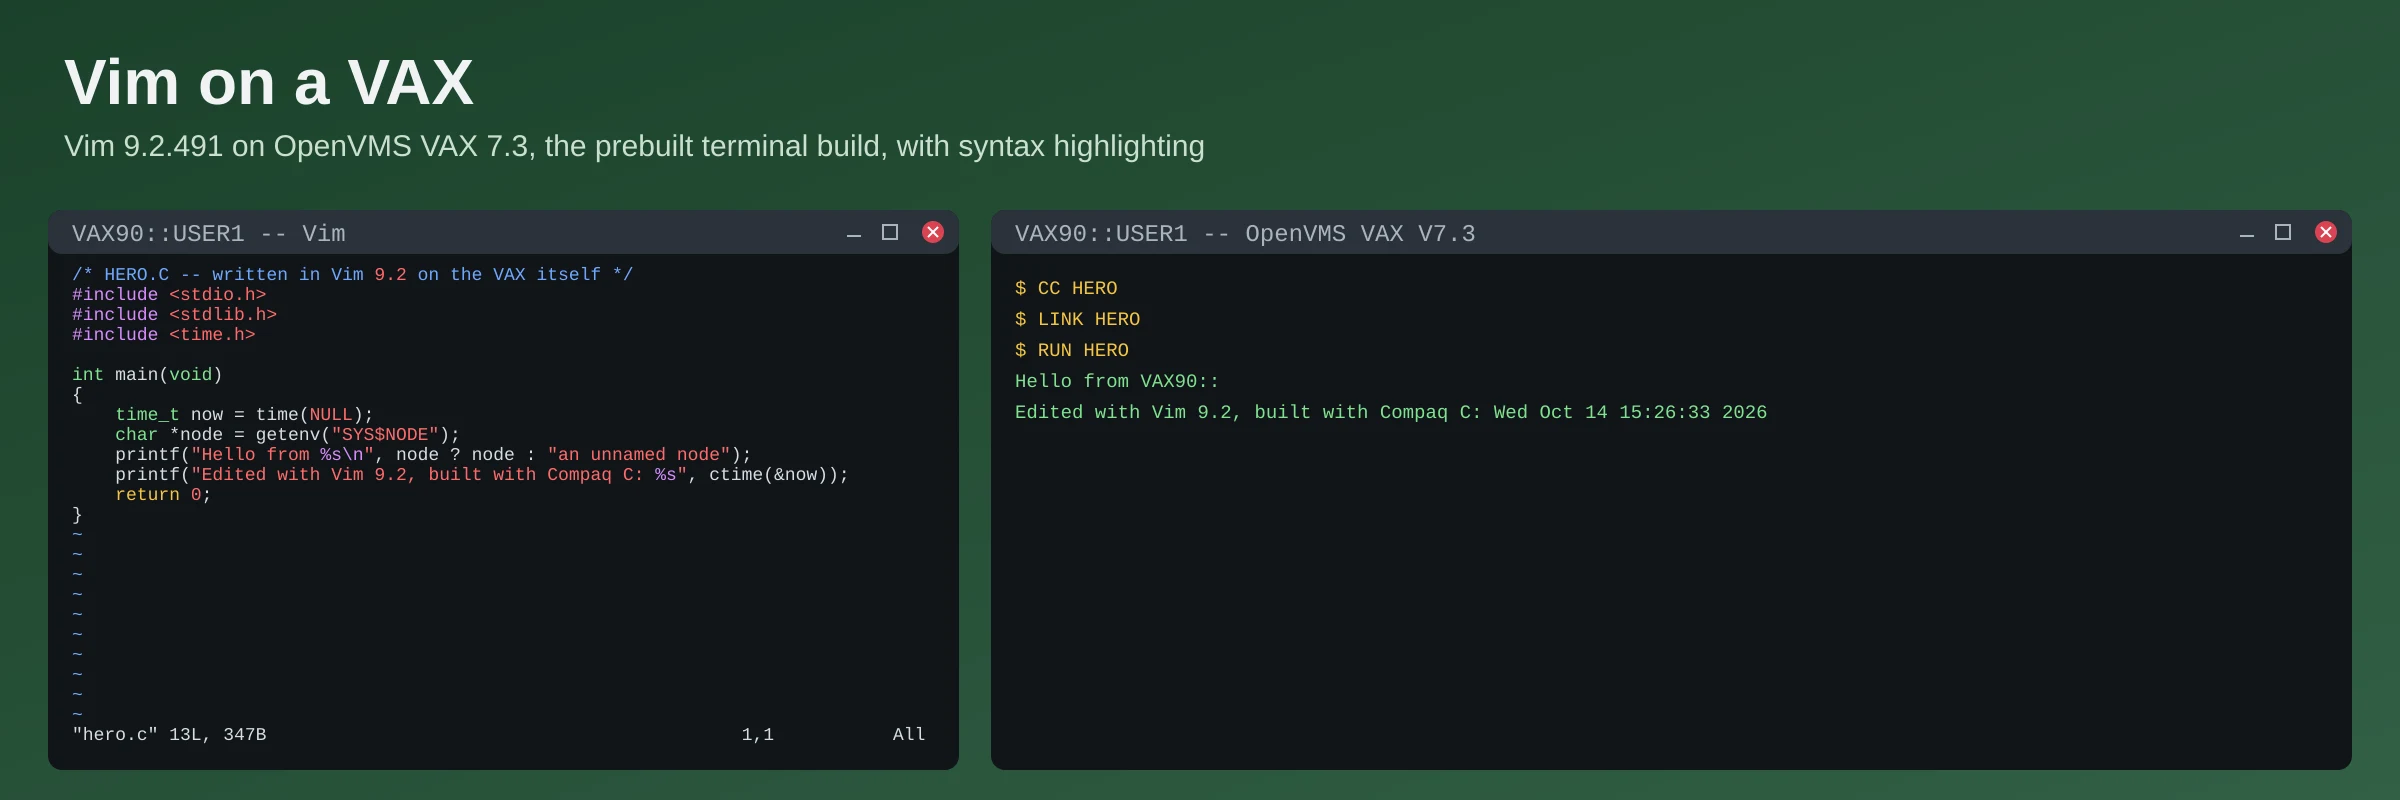Close the OpenVMS VAX V7.3 window
2400x800 pixels.
2326,232
